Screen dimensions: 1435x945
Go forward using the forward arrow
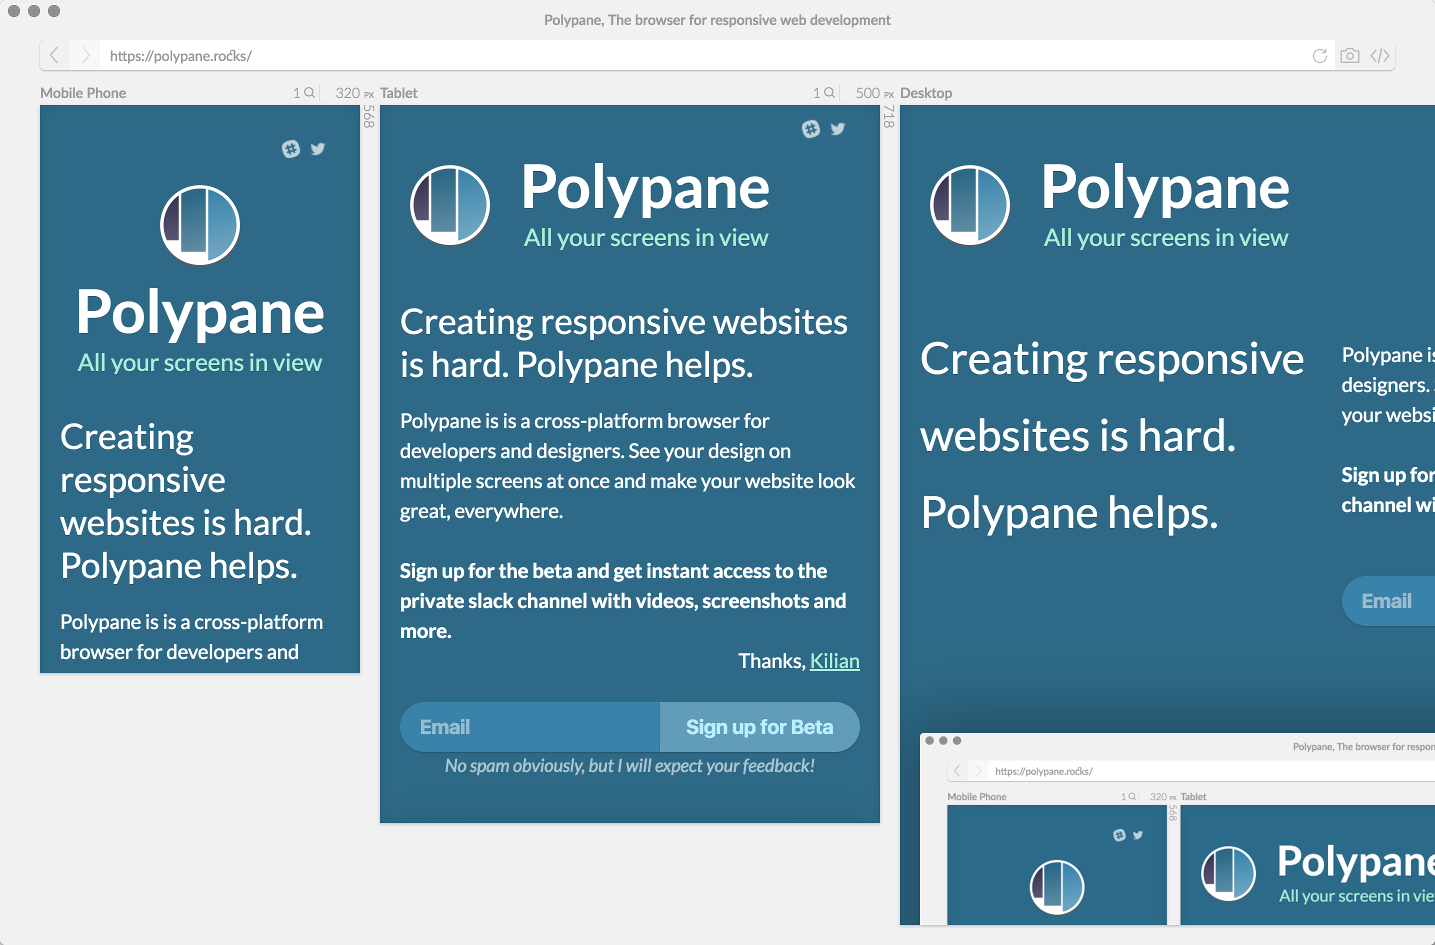pyautogui.click(x=85, y=56)
